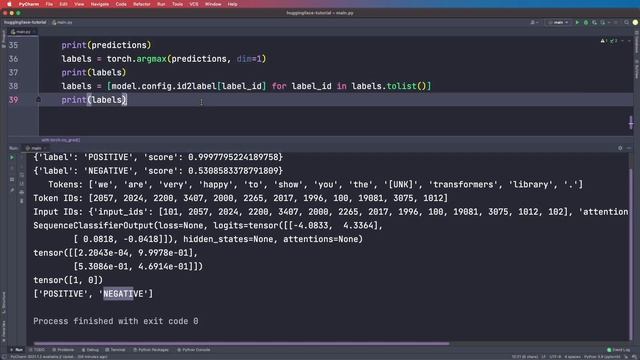The width and height of the screenshot is (640, 360).
Task: Open the Run menu in the menu bar
Action: pos(161,4)
